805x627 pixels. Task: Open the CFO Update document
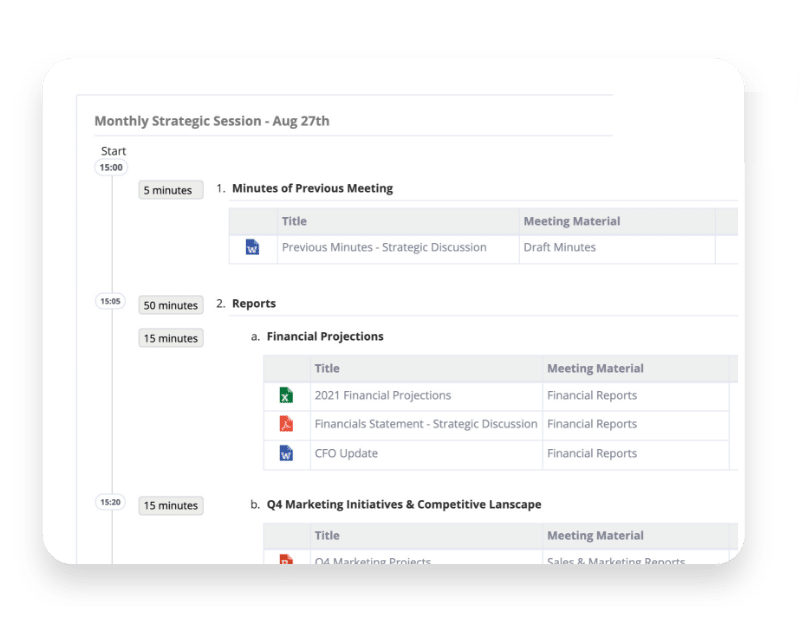[x=346, y=453]
